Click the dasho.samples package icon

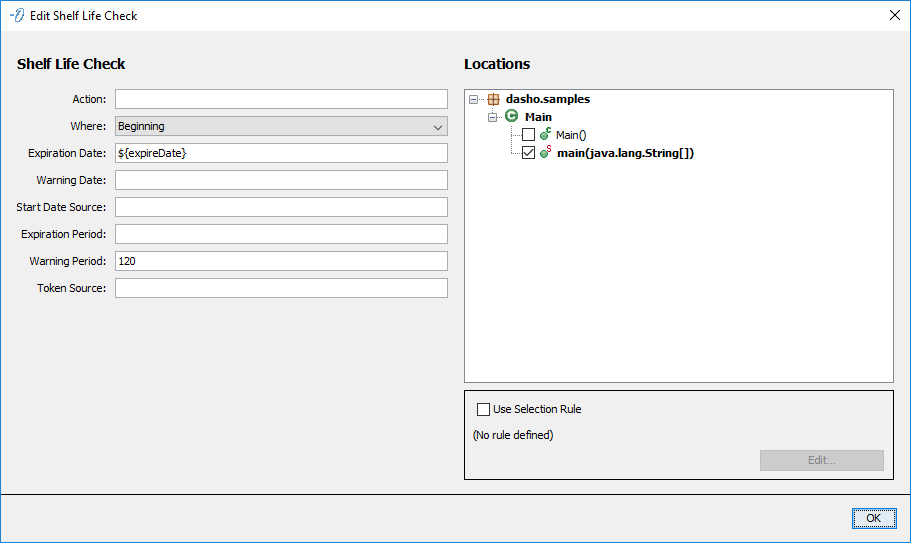(493, 99)
